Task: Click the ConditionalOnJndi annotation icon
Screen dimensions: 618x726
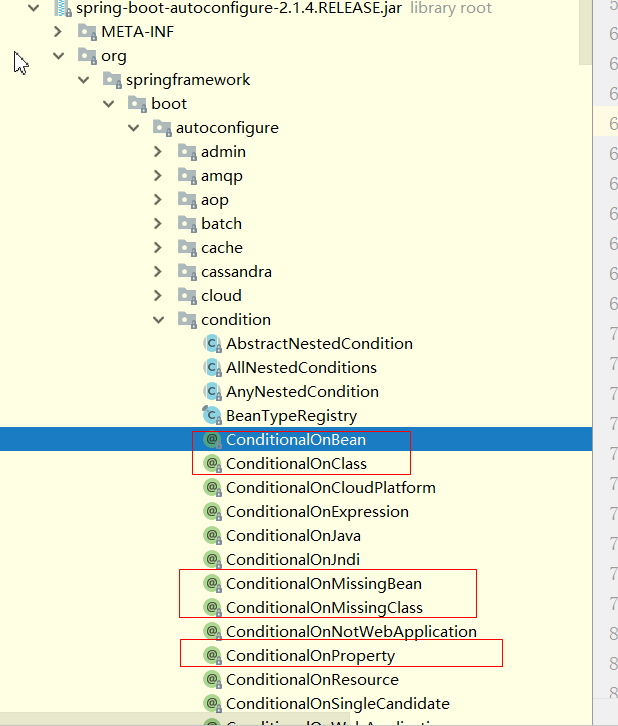Action: (211, 560)
